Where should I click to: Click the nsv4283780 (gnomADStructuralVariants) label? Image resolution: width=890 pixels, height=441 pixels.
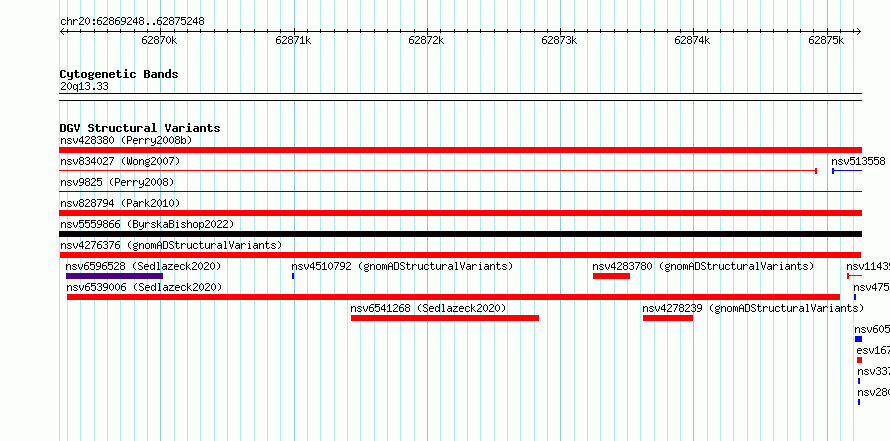[x=703, y=266]
